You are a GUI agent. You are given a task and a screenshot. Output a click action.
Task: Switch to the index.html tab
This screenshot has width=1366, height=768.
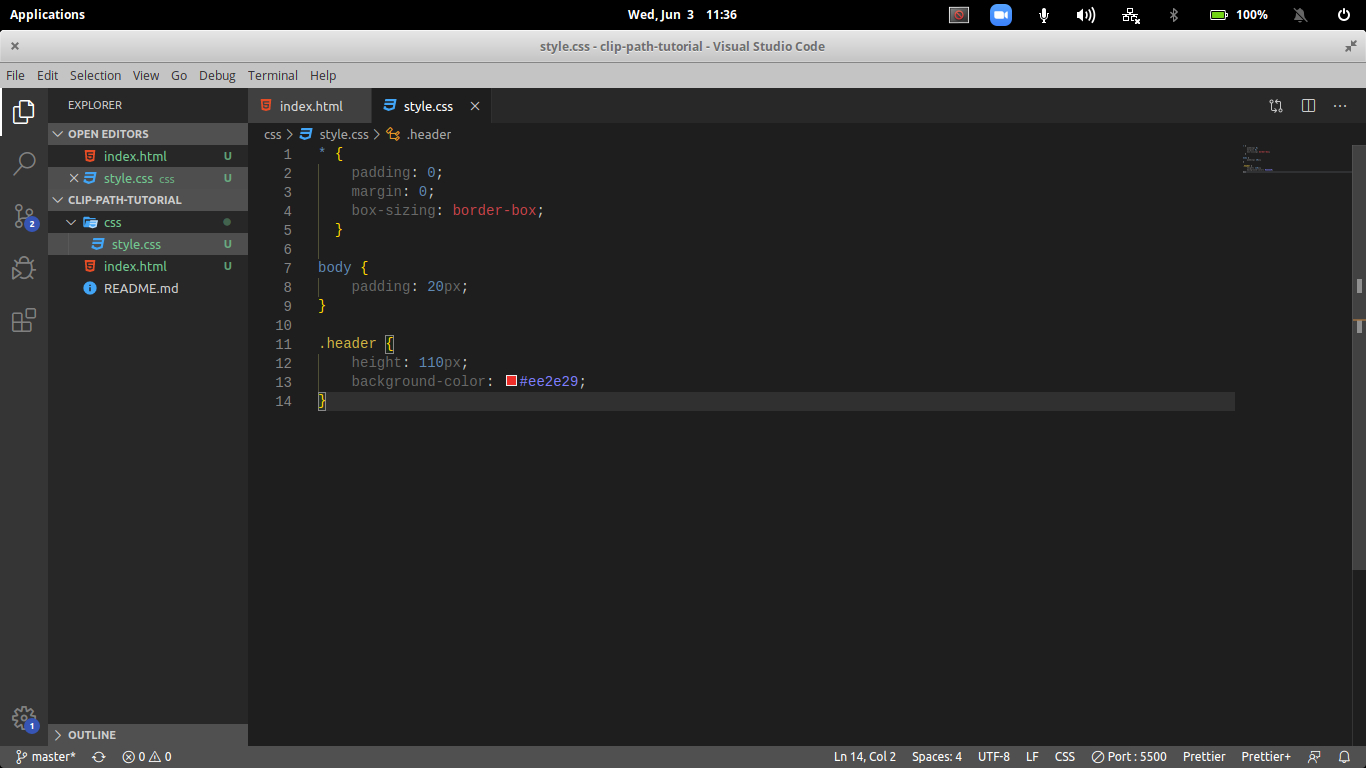point(310,106)
